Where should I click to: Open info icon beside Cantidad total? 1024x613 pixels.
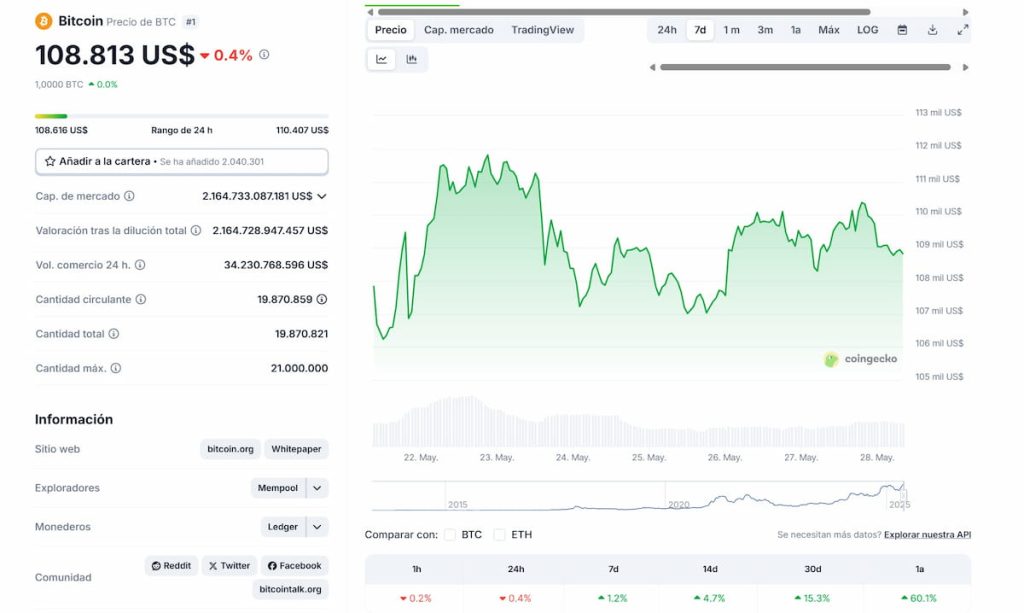click(114, 334)
